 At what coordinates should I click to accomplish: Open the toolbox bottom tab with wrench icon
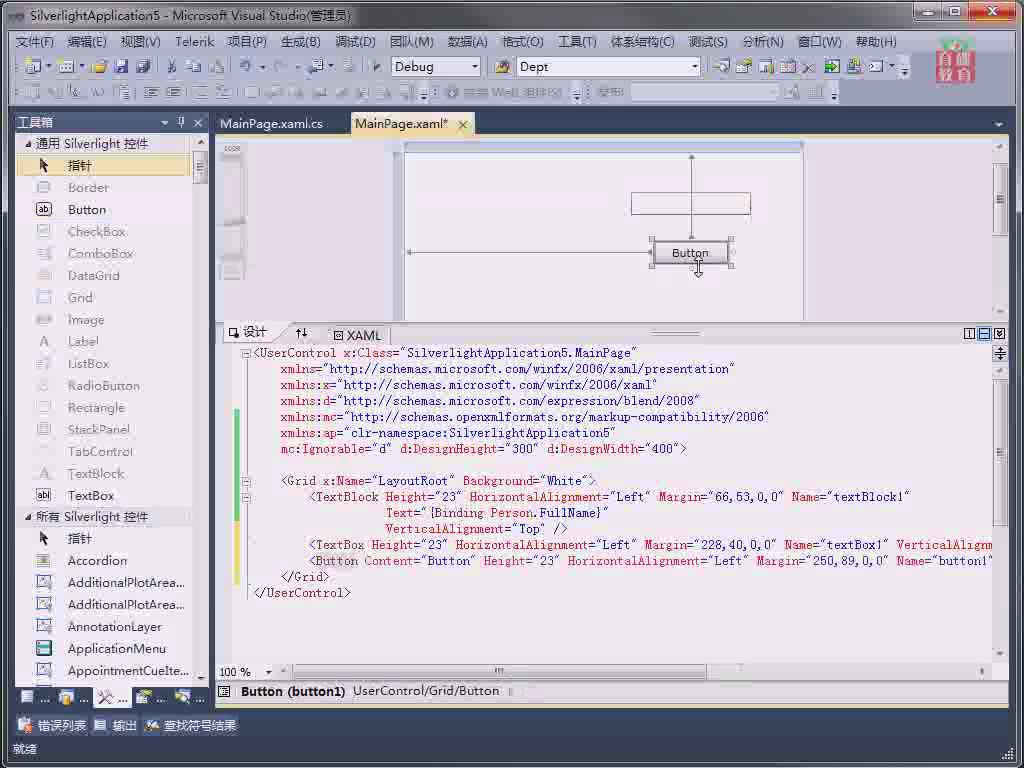click(110, 697)
